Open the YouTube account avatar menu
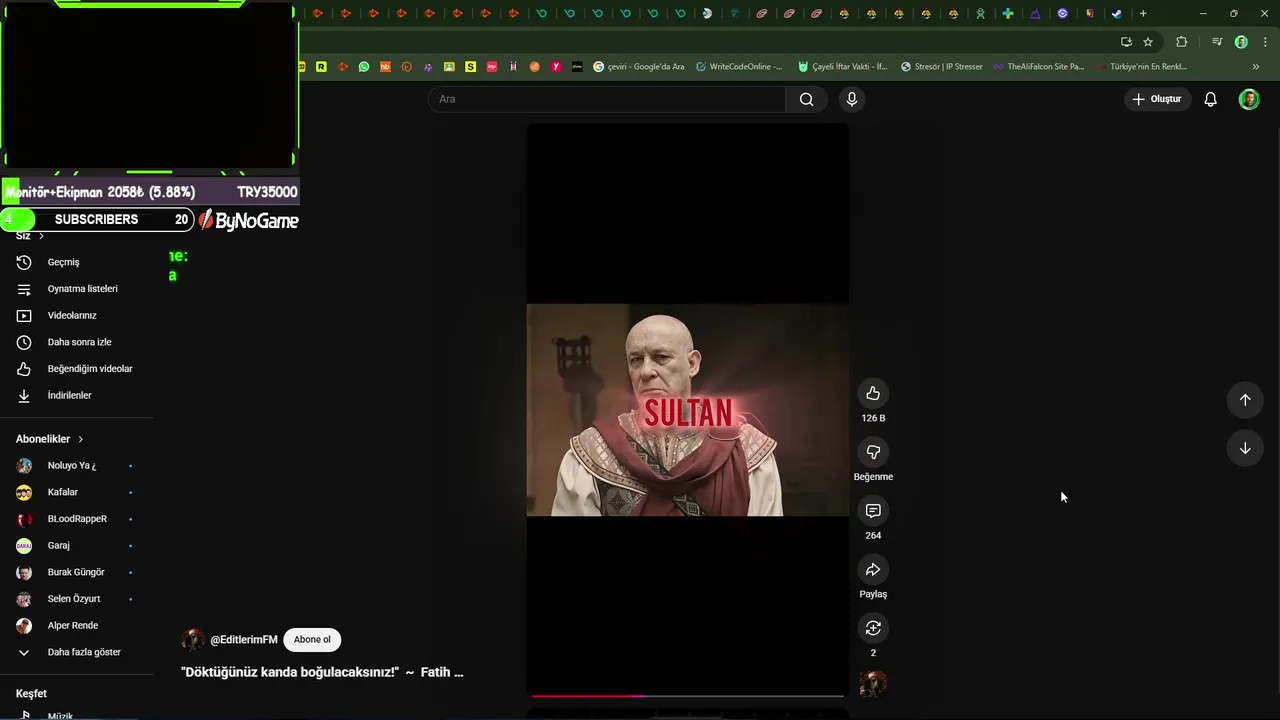 point(1249,99)
